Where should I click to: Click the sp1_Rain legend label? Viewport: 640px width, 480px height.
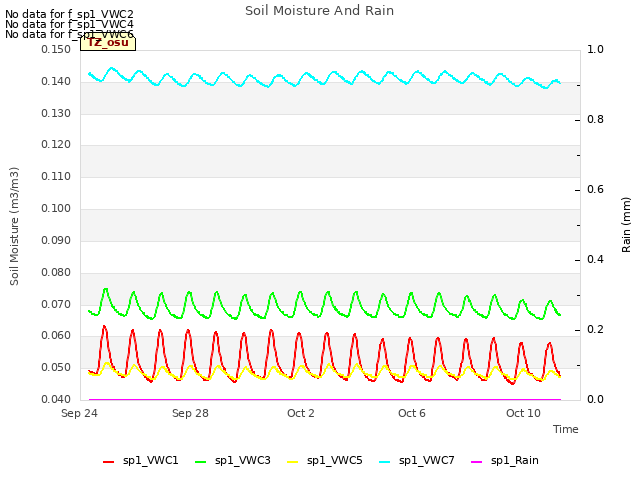(515, 460)
